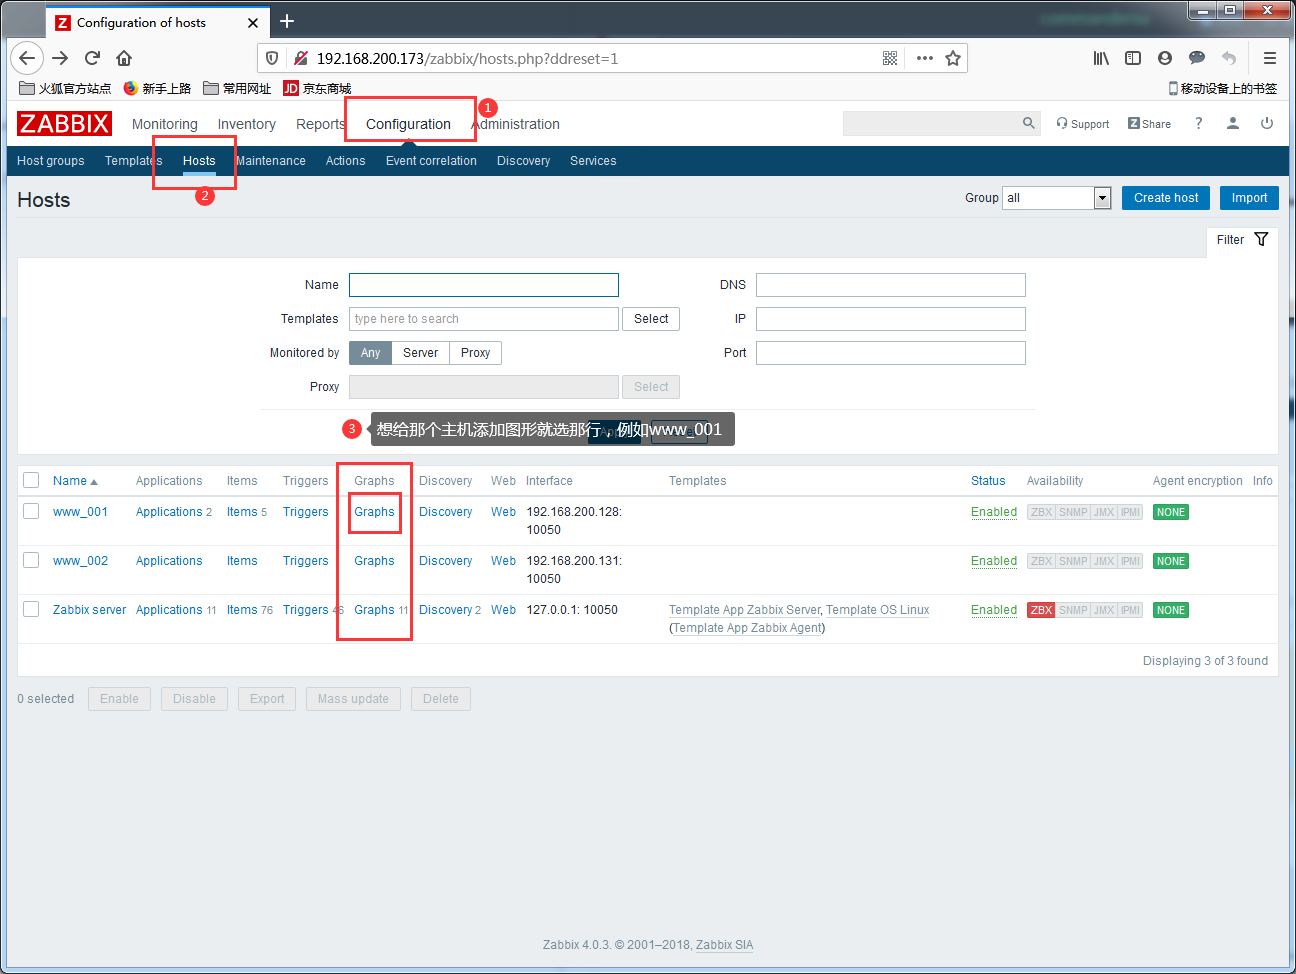The image size is (1296, 974).
Task: Focus the Name filter field
Action: (484, 285)
